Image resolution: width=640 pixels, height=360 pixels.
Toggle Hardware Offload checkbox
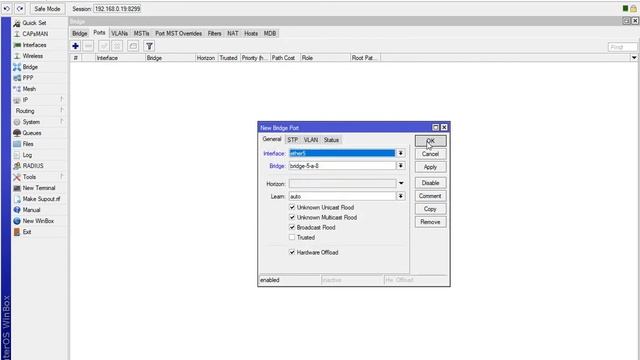[292, 252]
